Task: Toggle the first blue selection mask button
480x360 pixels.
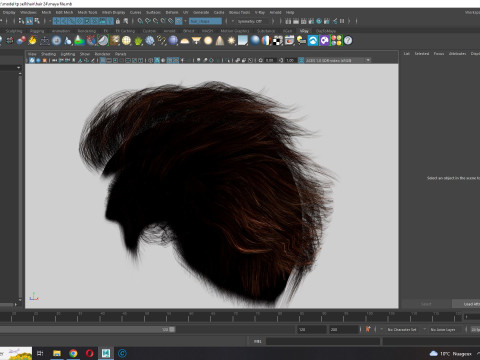Action: (56, 21)
